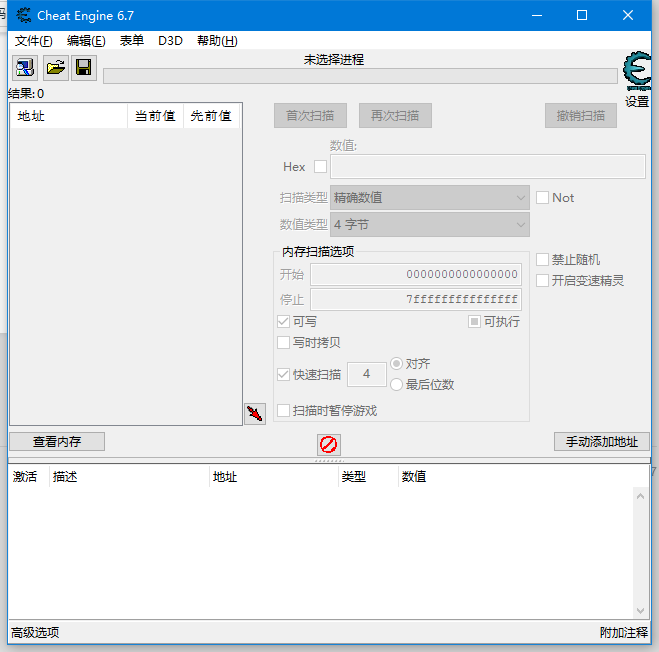Open 高级选项 at bottom left

pyautogui.click(x=35, y=632)
